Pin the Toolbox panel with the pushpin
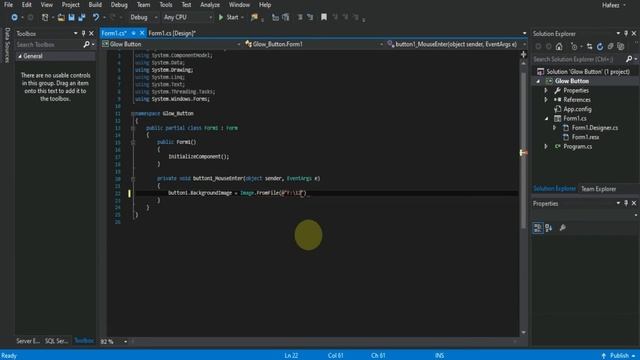The height and width of the screenshot is (360, 640). (x=84, y=33)
